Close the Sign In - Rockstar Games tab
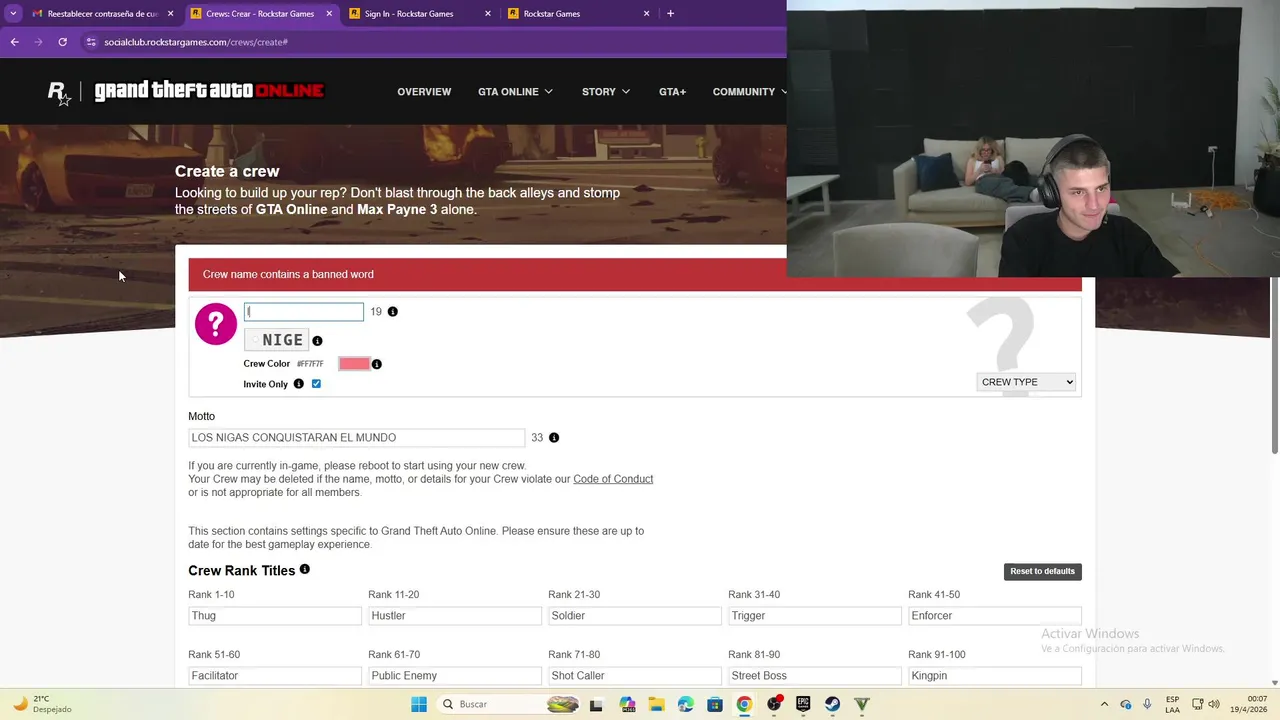Viewport: 1280px width, 720px height. [488, 14]
